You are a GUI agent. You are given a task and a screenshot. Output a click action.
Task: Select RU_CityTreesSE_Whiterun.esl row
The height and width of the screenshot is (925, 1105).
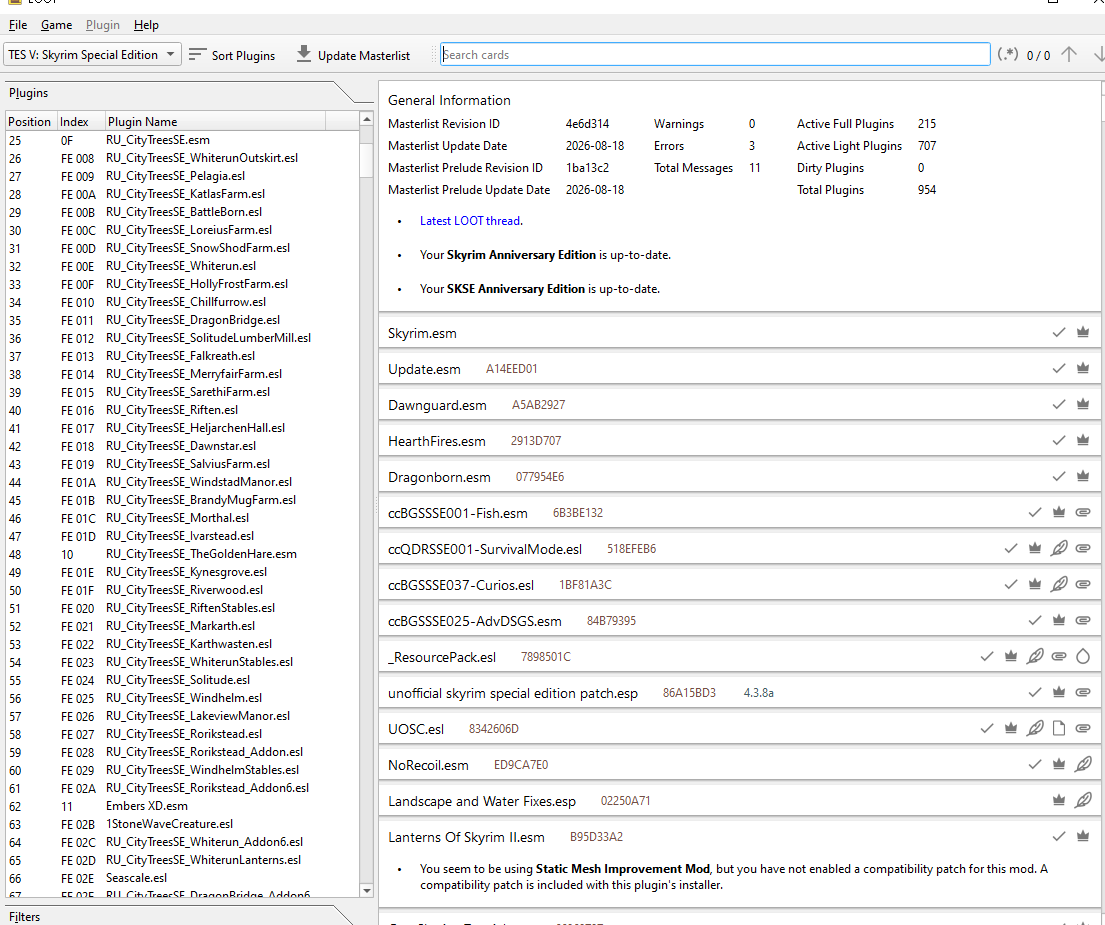coord(181,266)
